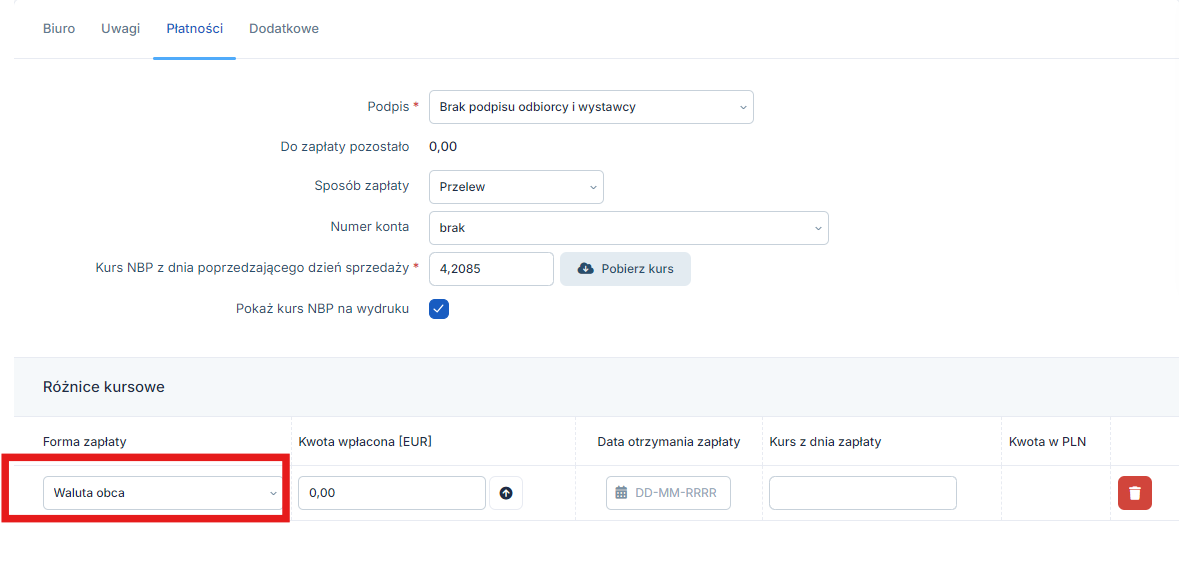Focus the Kurs NBP rate input field

click(x=492, y=269)
